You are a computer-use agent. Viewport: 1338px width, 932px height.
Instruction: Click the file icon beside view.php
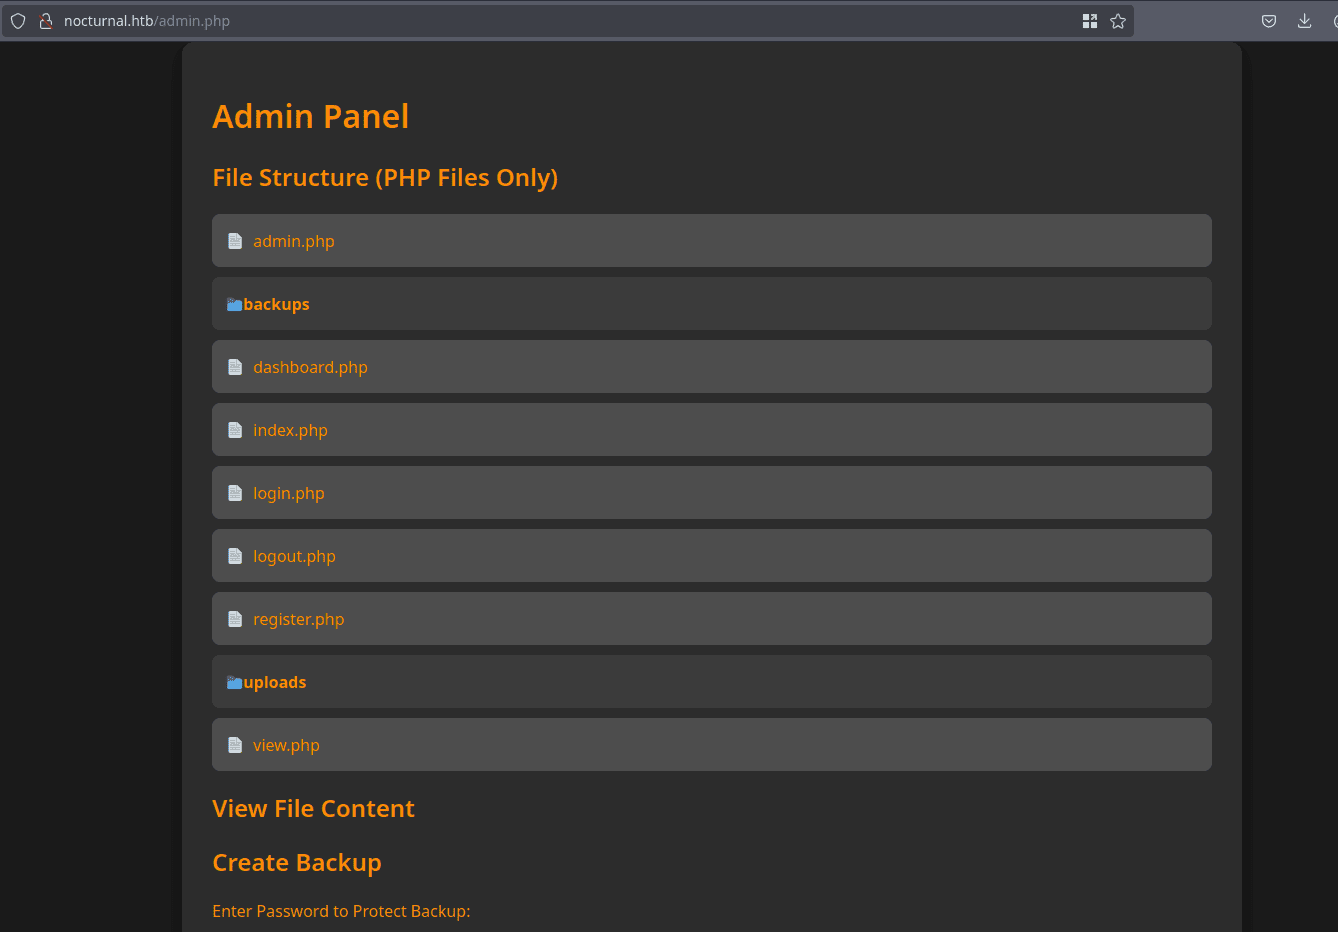click(235, 745)
